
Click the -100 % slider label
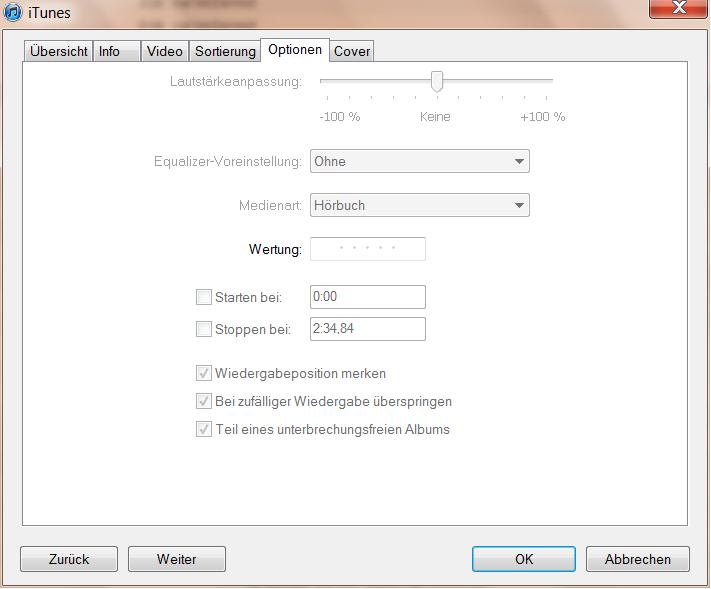point(340,117)
